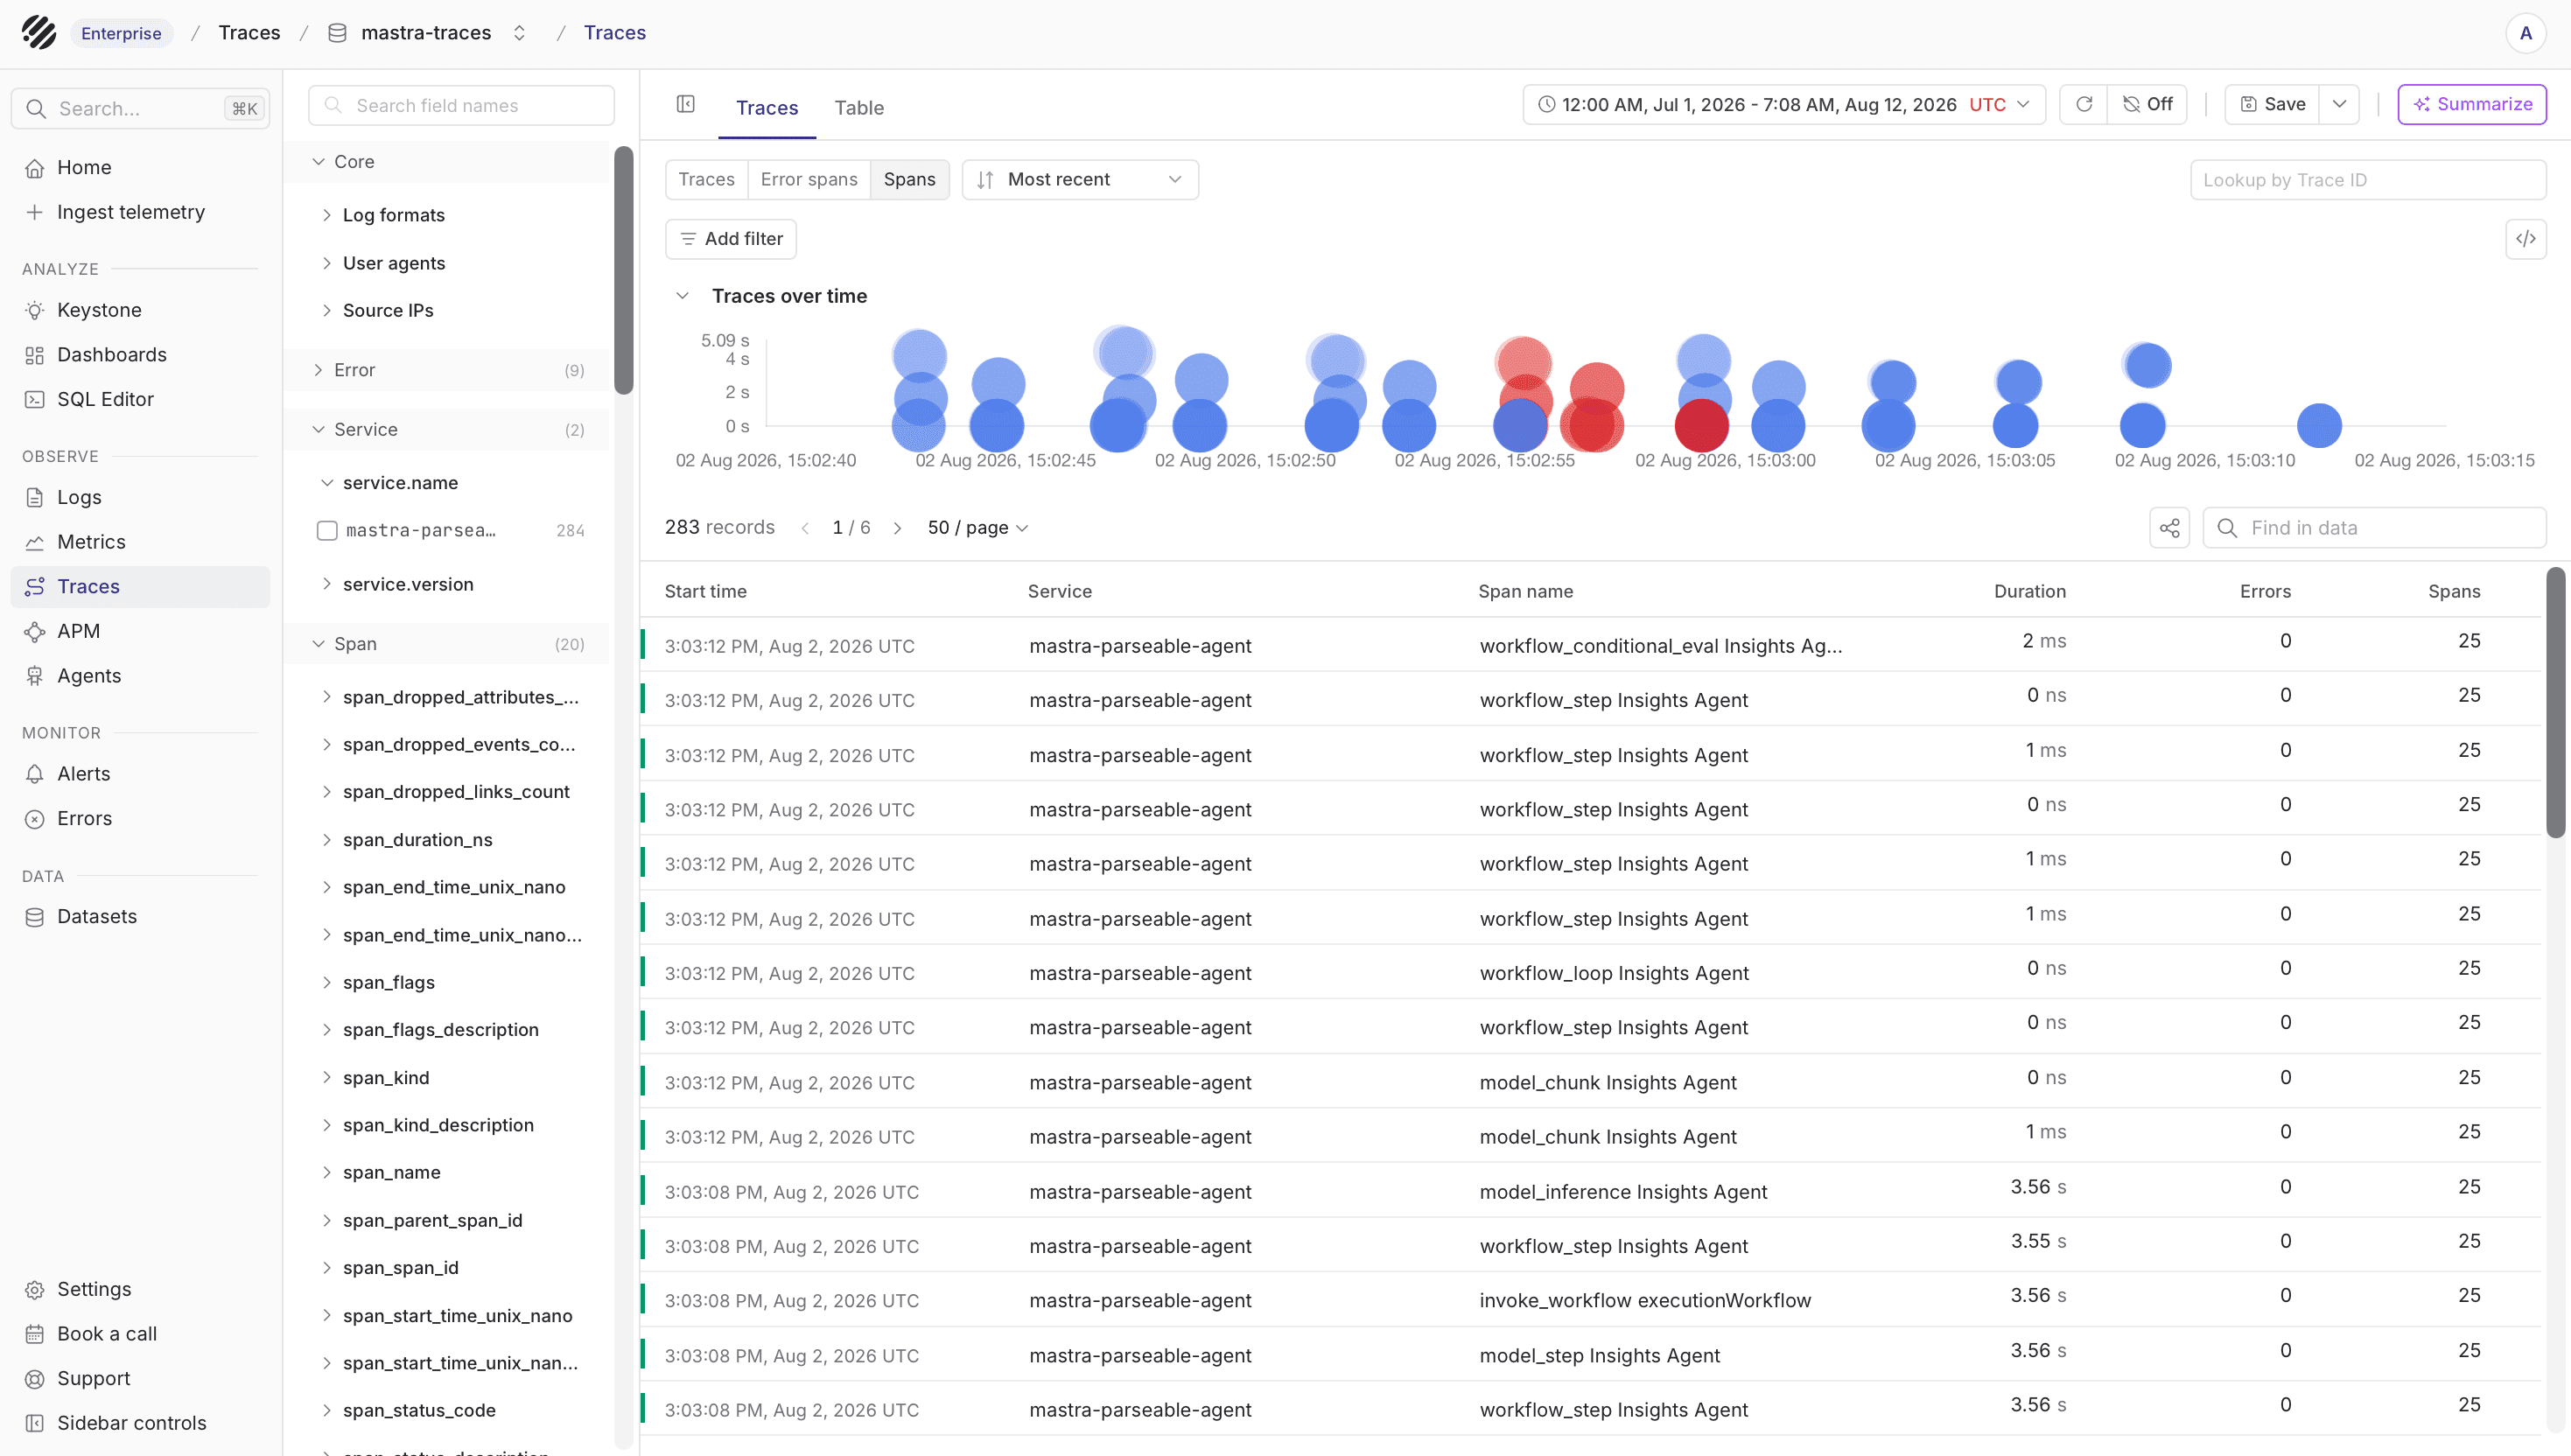
Task: Select the Error spans view
Action: [x=808, y=179]
